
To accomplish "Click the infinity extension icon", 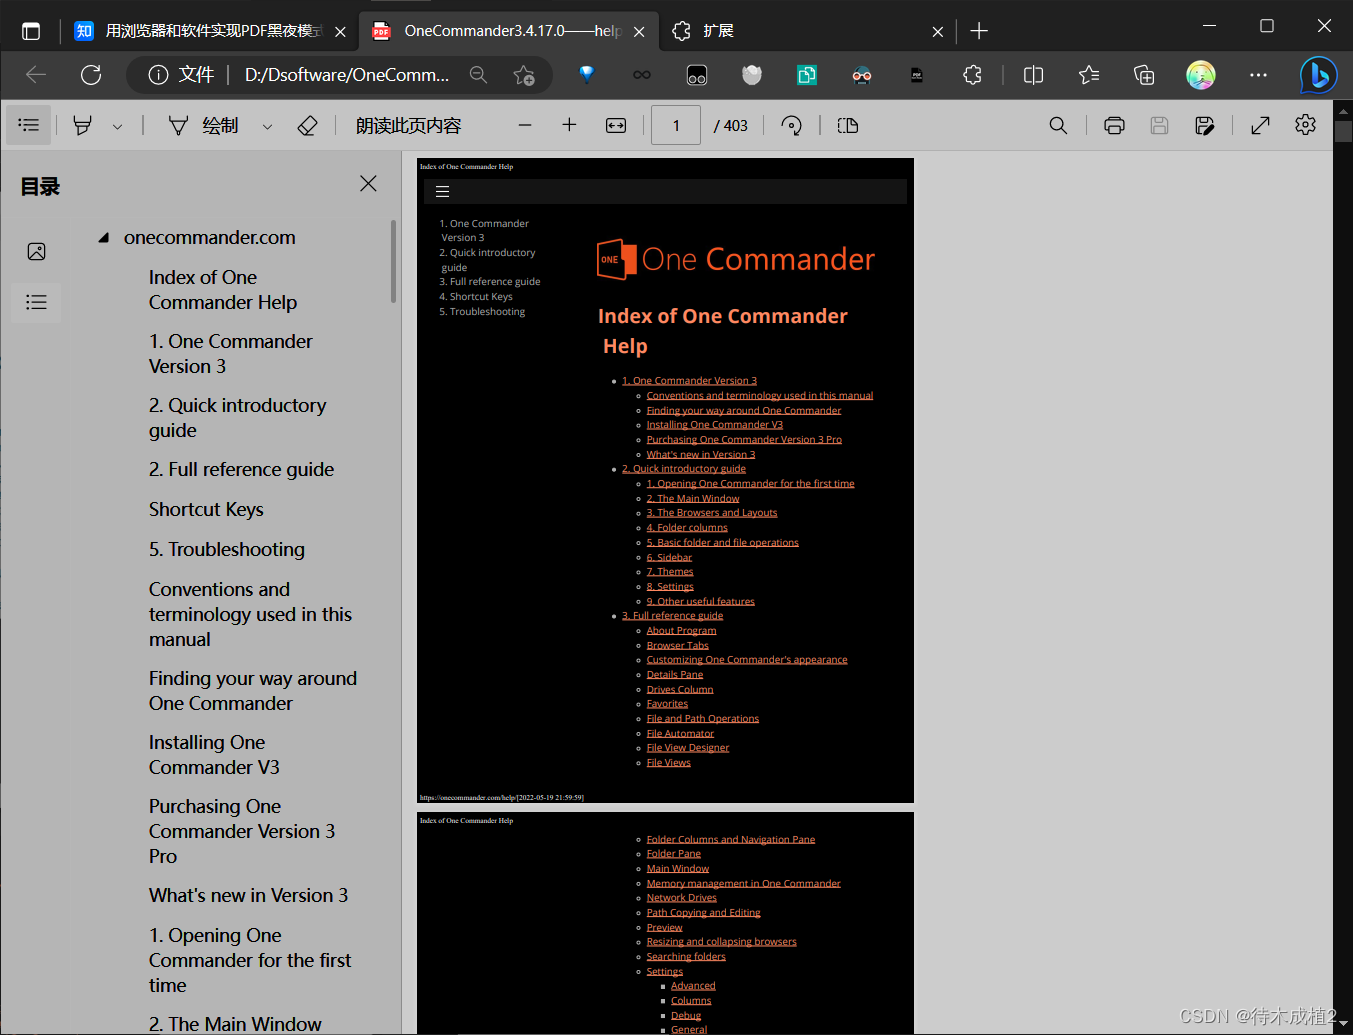I will click(x=642, y=75).
